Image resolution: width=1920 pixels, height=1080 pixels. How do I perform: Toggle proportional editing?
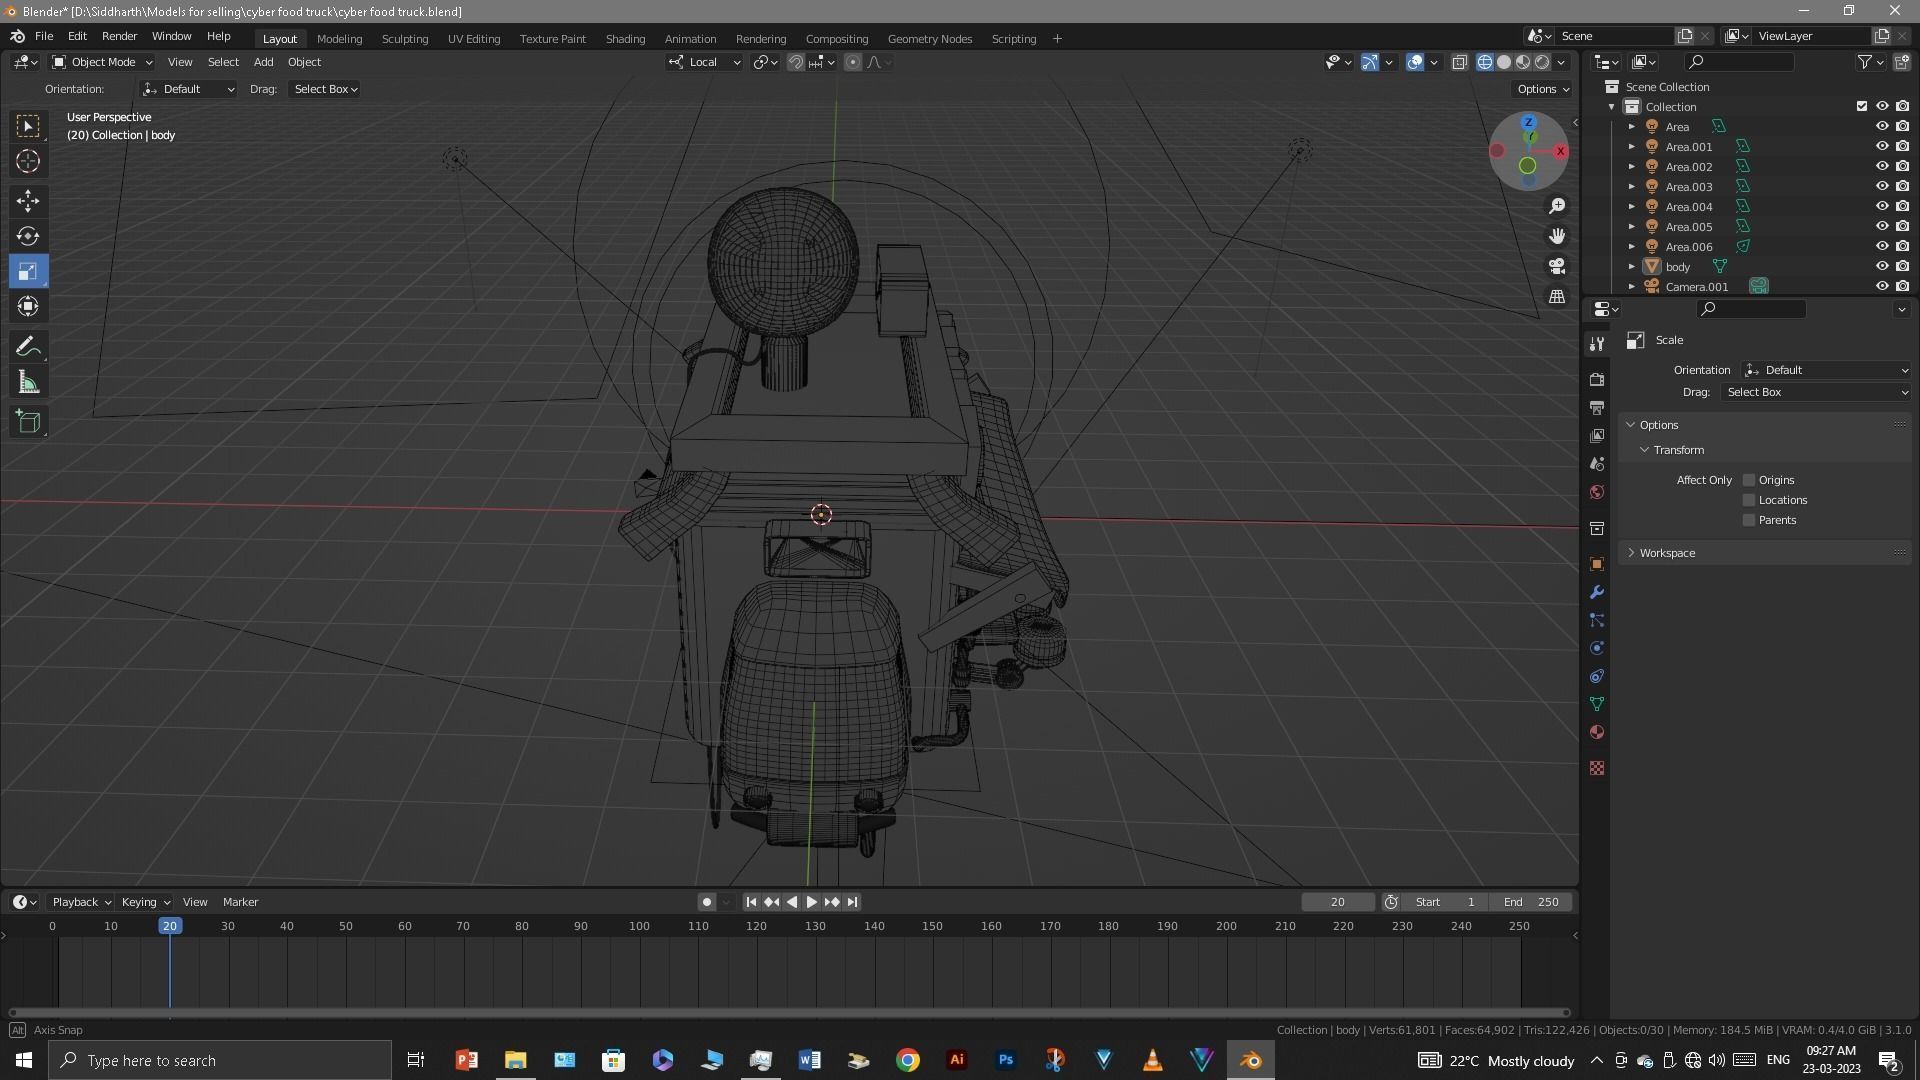click(853, 62)
